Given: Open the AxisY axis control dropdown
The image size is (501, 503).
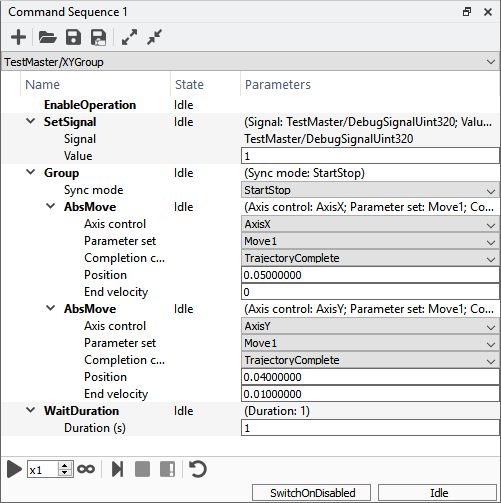Looking at the screenshot, I should (370, 326).
